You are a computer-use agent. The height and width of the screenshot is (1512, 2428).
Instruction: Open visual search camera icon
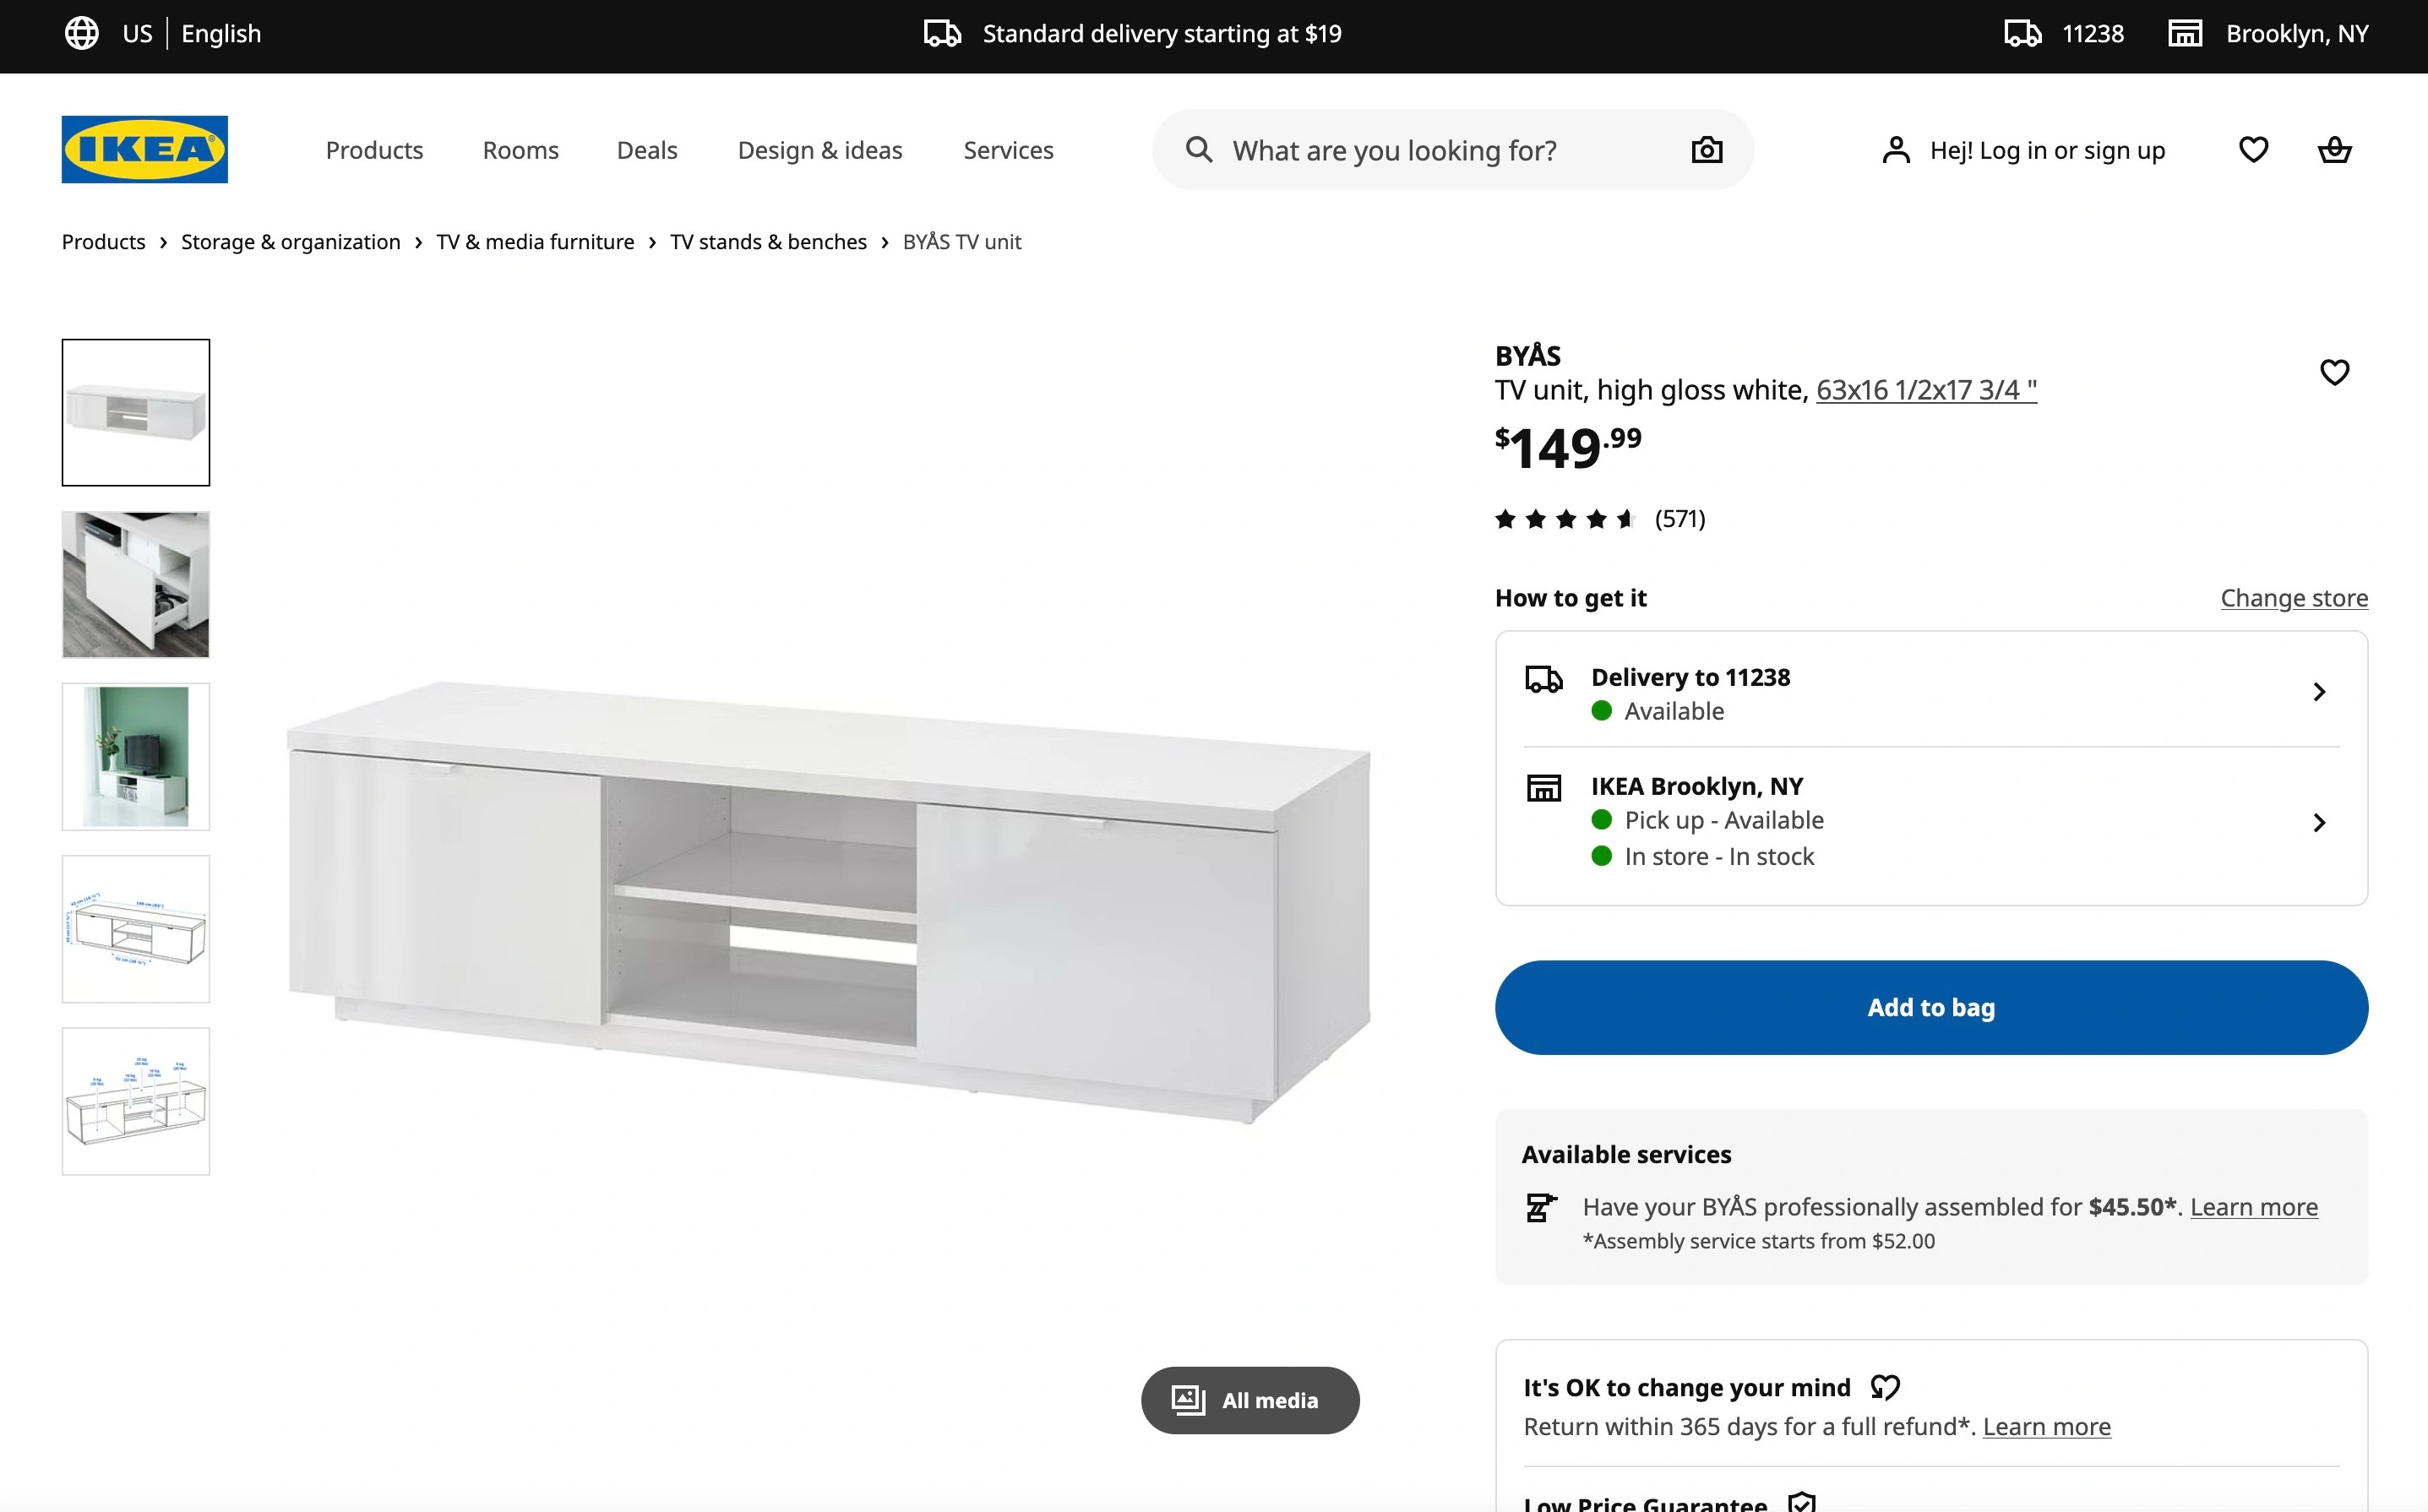point(1706,150)
